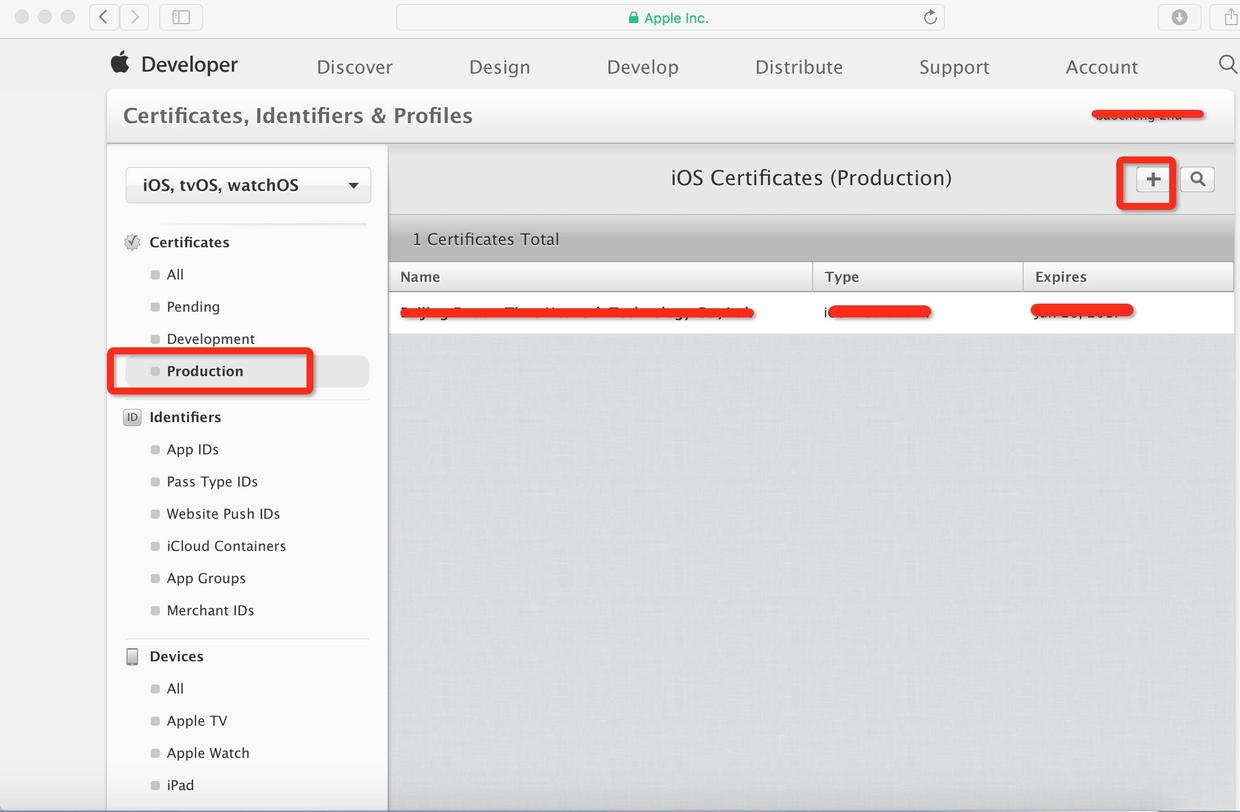Viewport: 1240px width, 812px height.
Task: Open the Develop menu item
Action: tap(642, 66)
